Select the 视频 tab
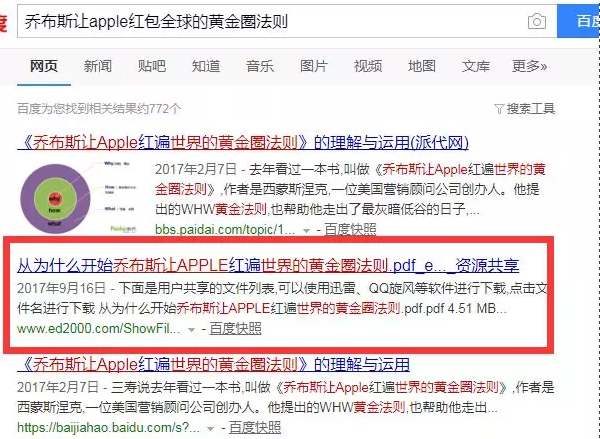 pyautogui.click(x=368, y=66)
